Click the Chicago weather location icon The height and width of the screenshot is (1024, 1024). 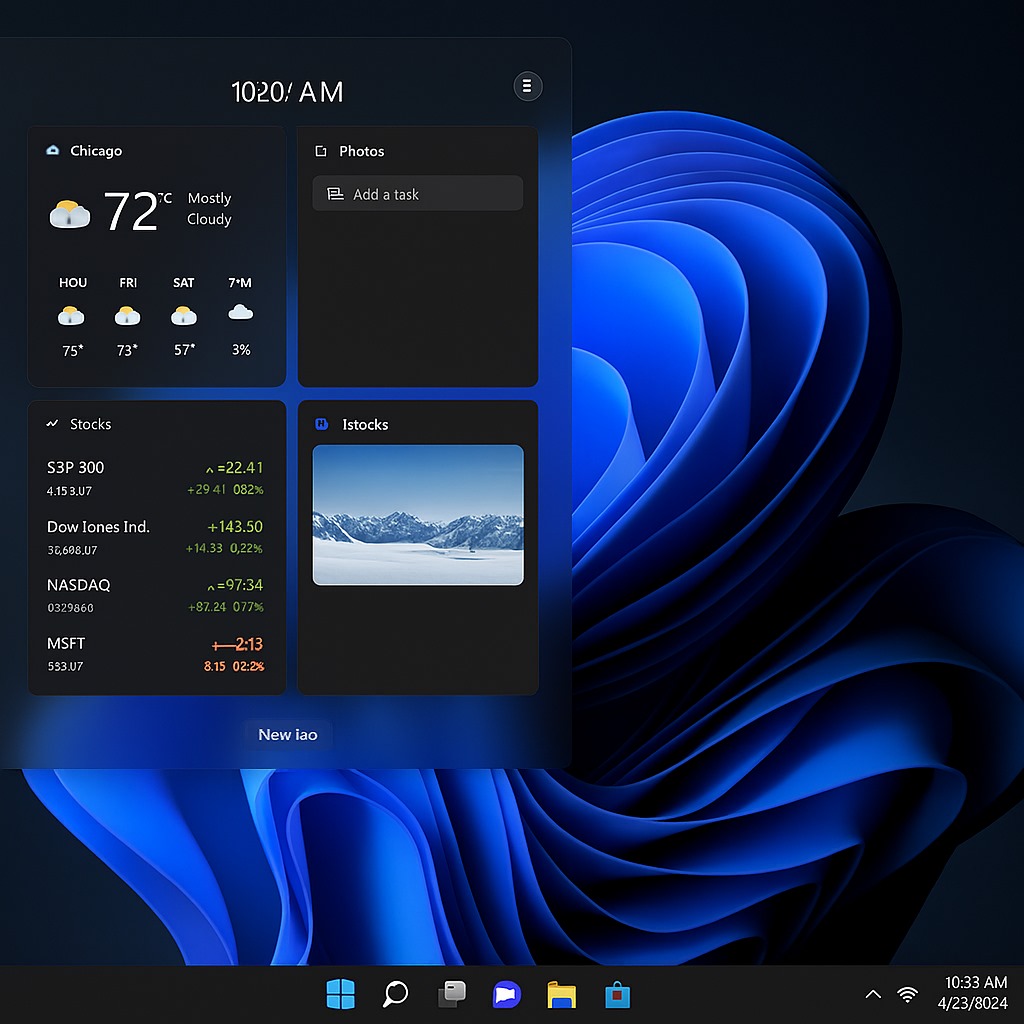coord(53,151)
